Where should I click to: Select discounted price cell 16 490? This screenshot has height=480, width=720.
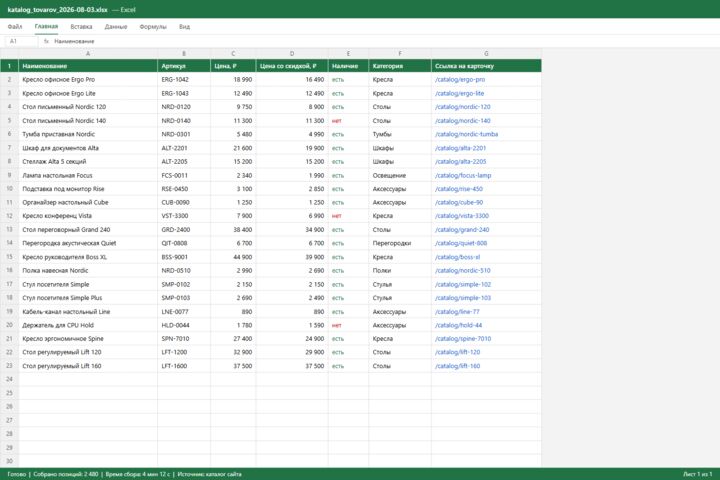tap(292, 79)
